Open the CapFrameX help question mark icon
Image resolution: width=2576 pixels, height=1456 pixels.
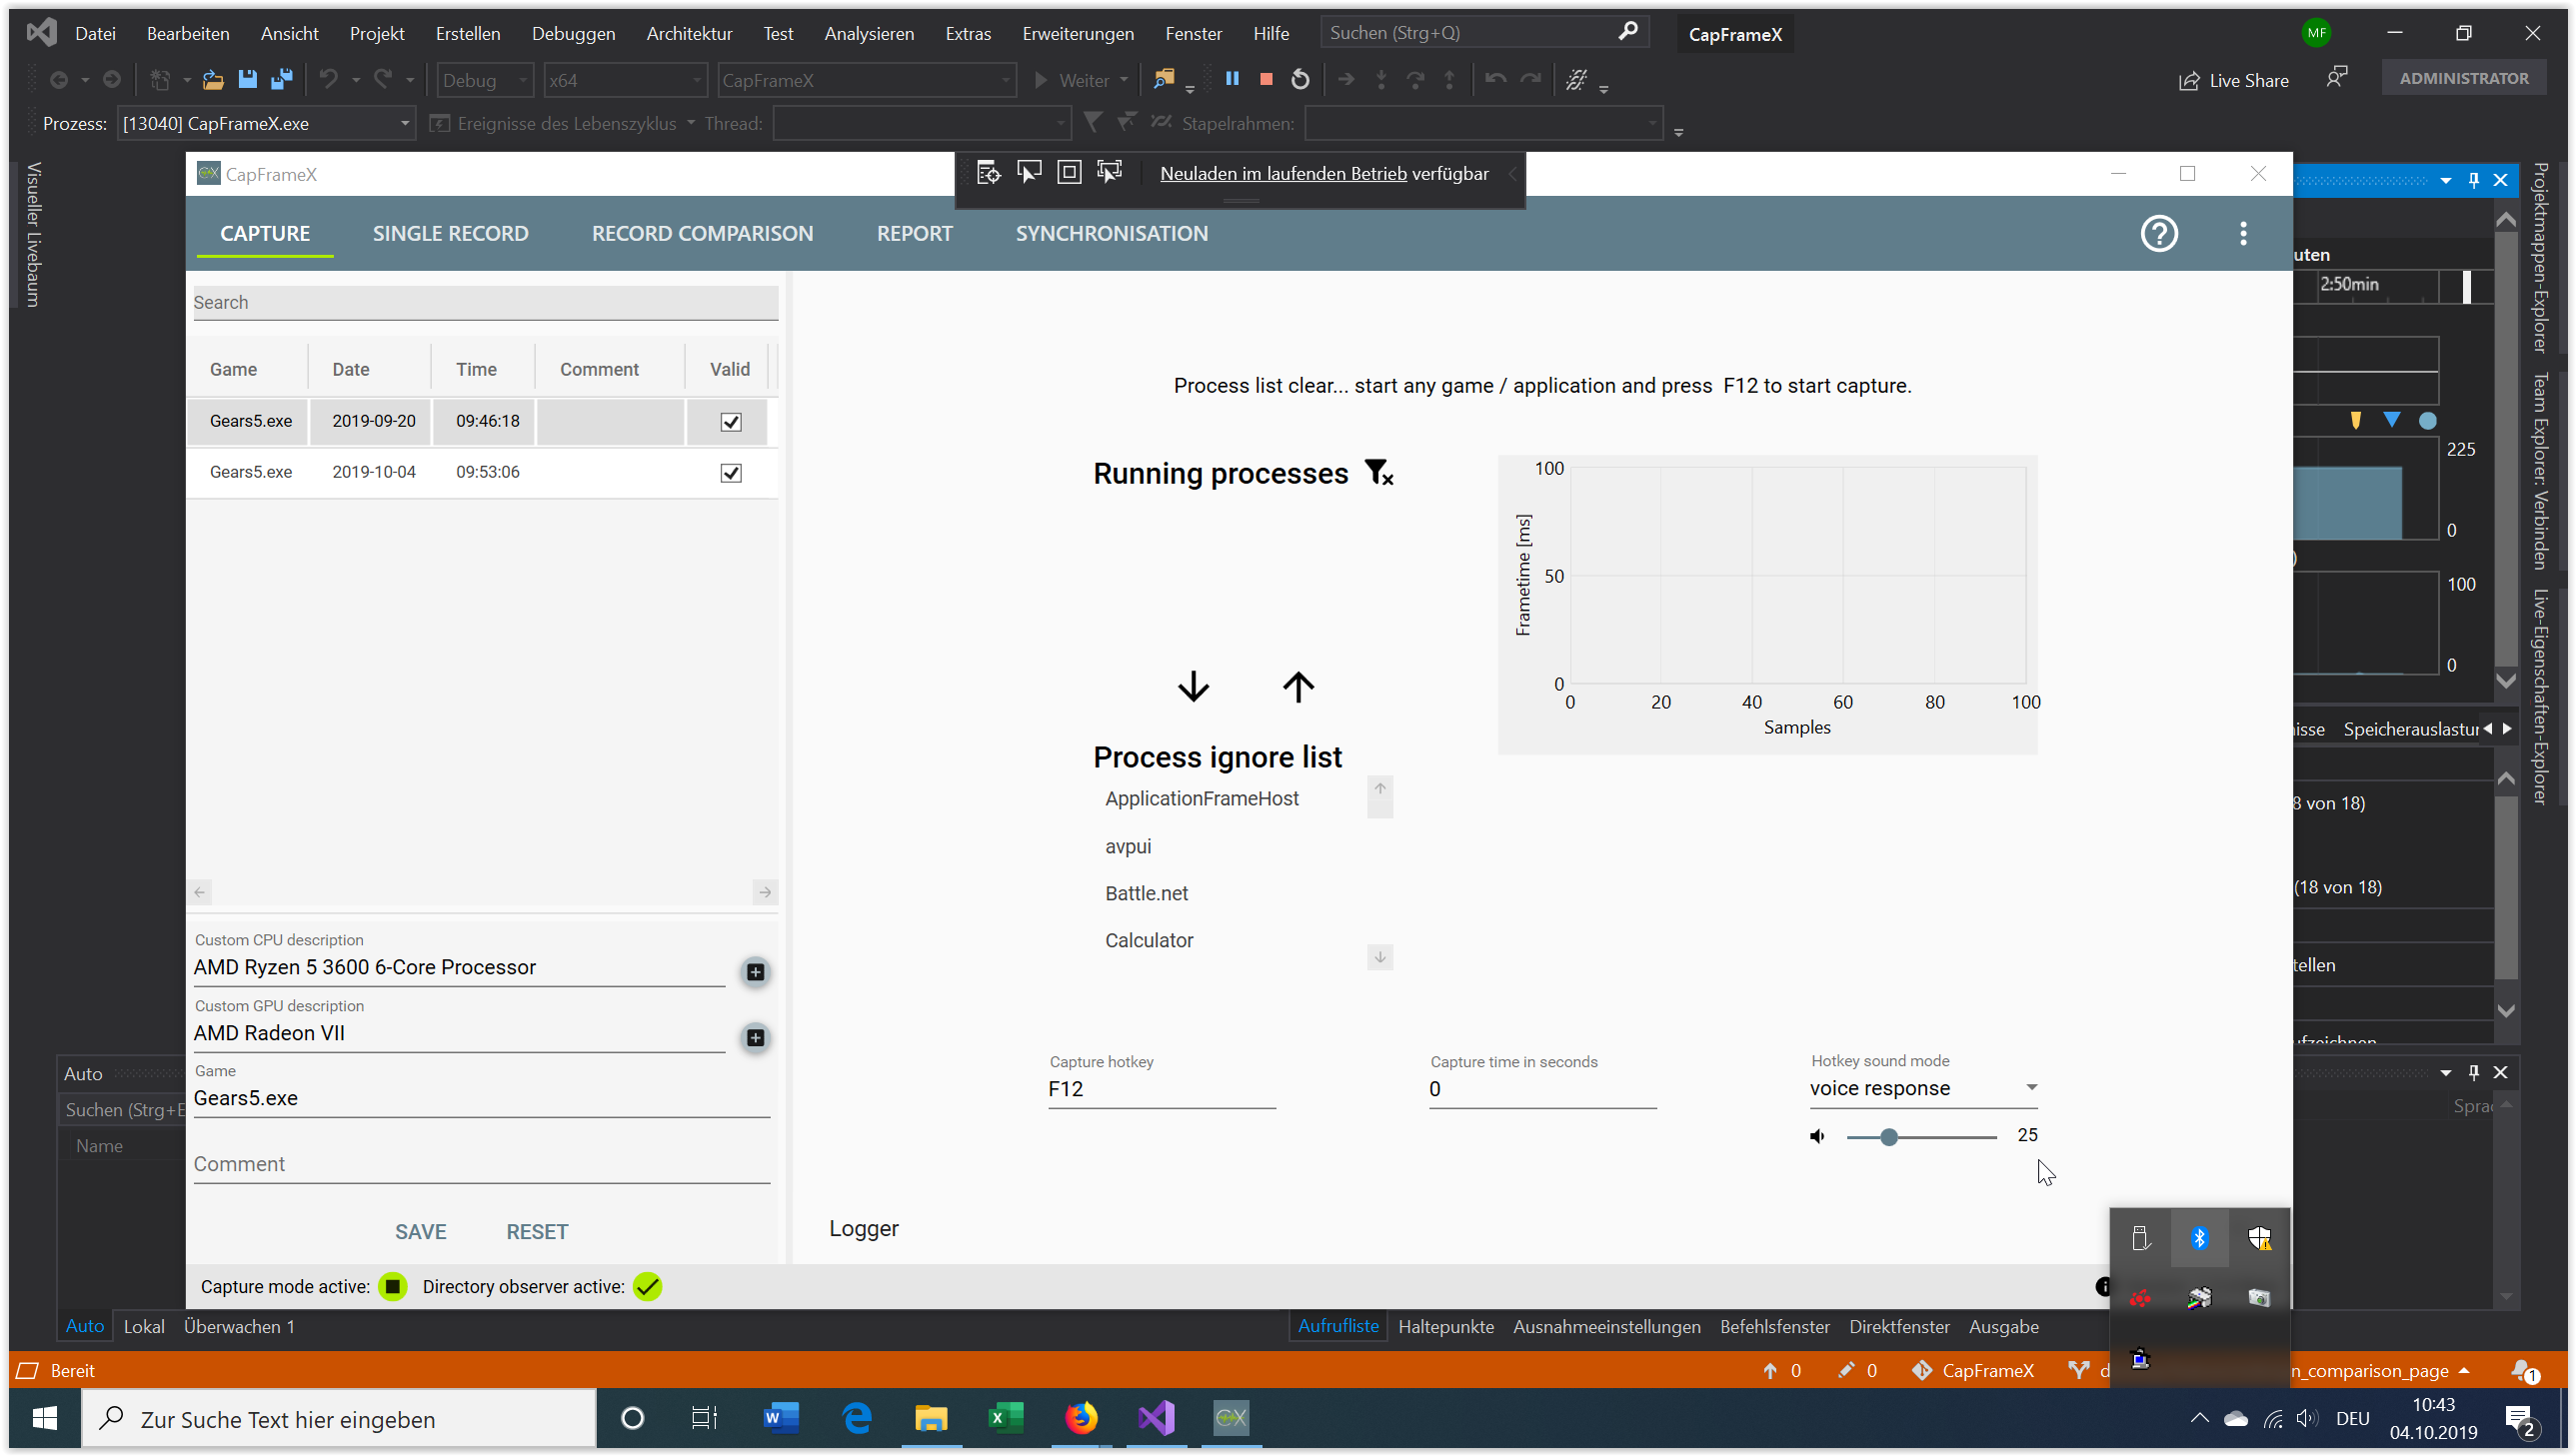click(2158, 234)
